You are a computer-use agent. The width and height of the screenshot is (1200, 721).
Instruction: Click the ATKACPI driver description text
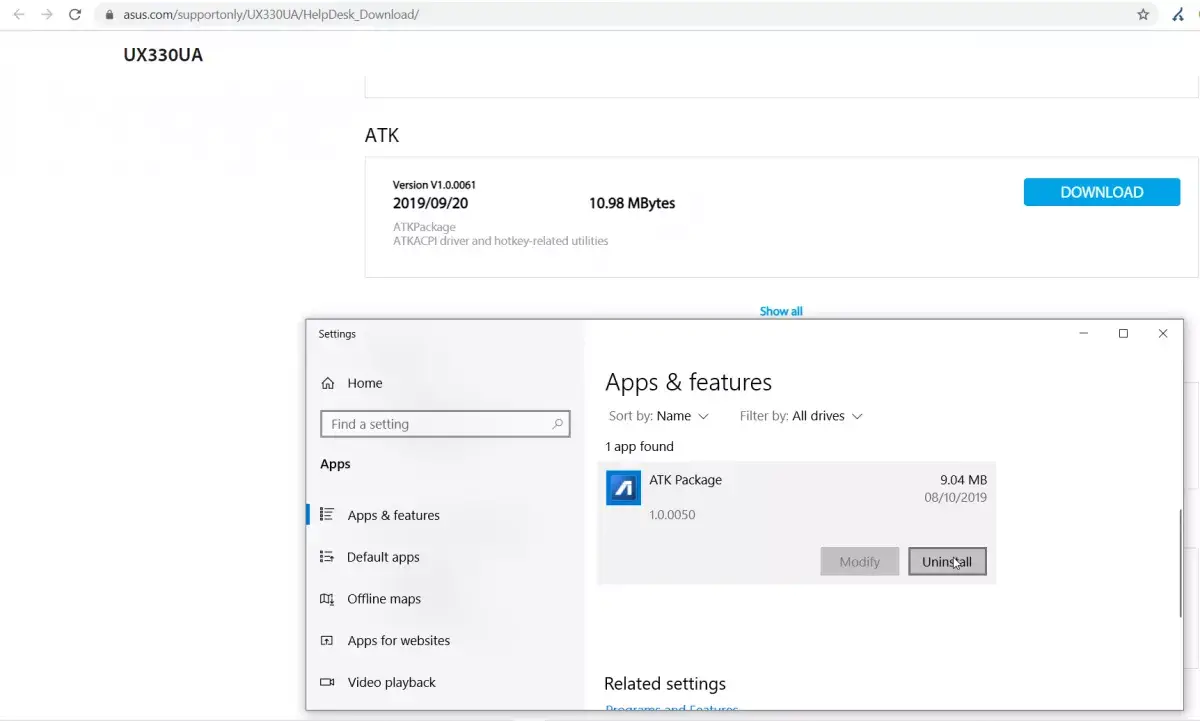(500, 241)
